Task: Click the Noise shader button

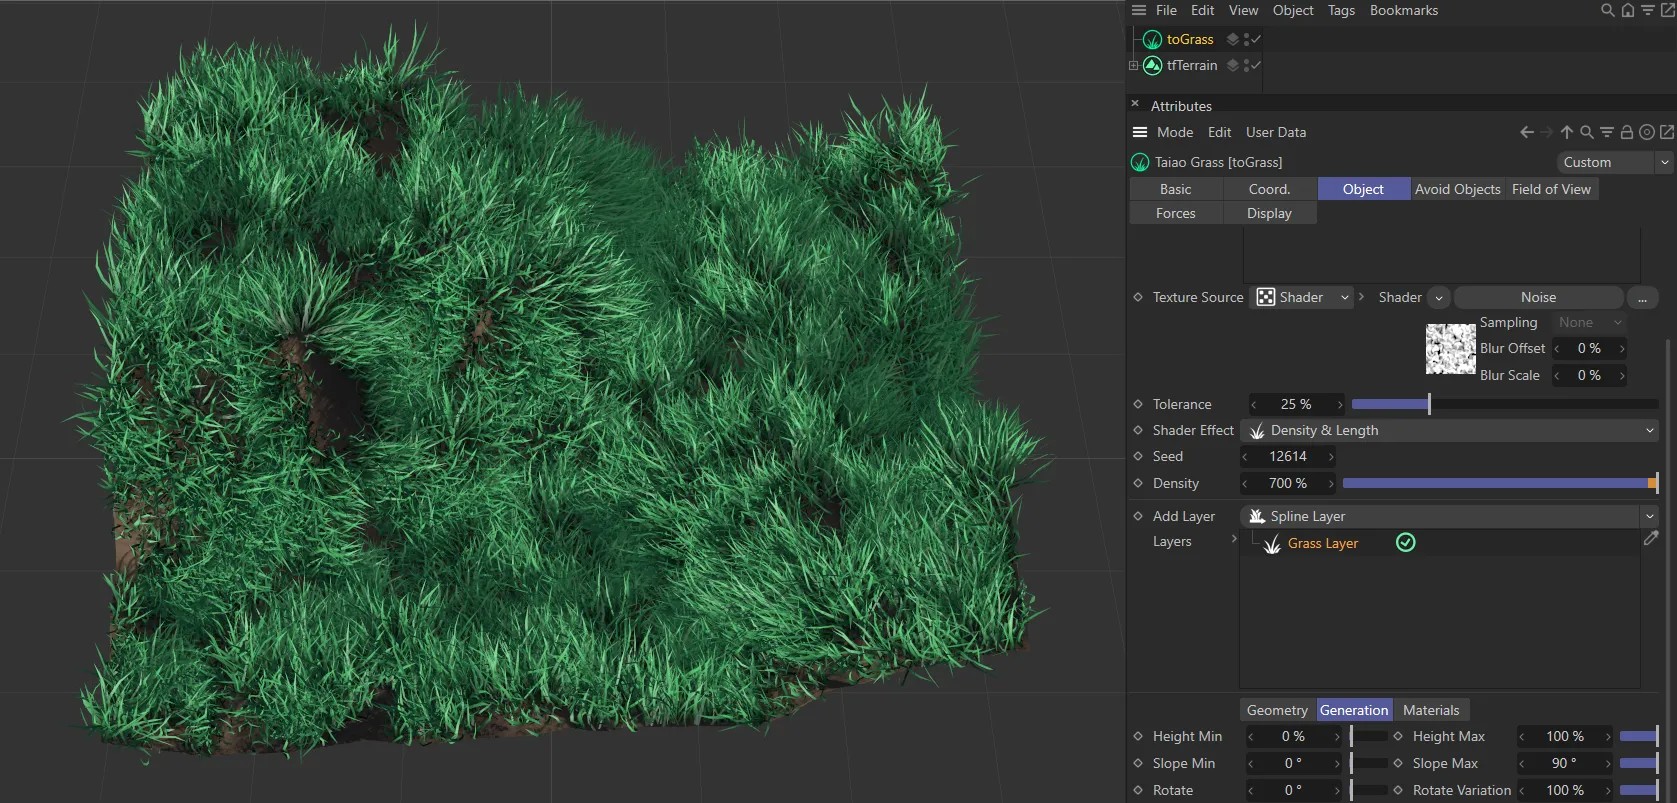Action: point(1537,298)
